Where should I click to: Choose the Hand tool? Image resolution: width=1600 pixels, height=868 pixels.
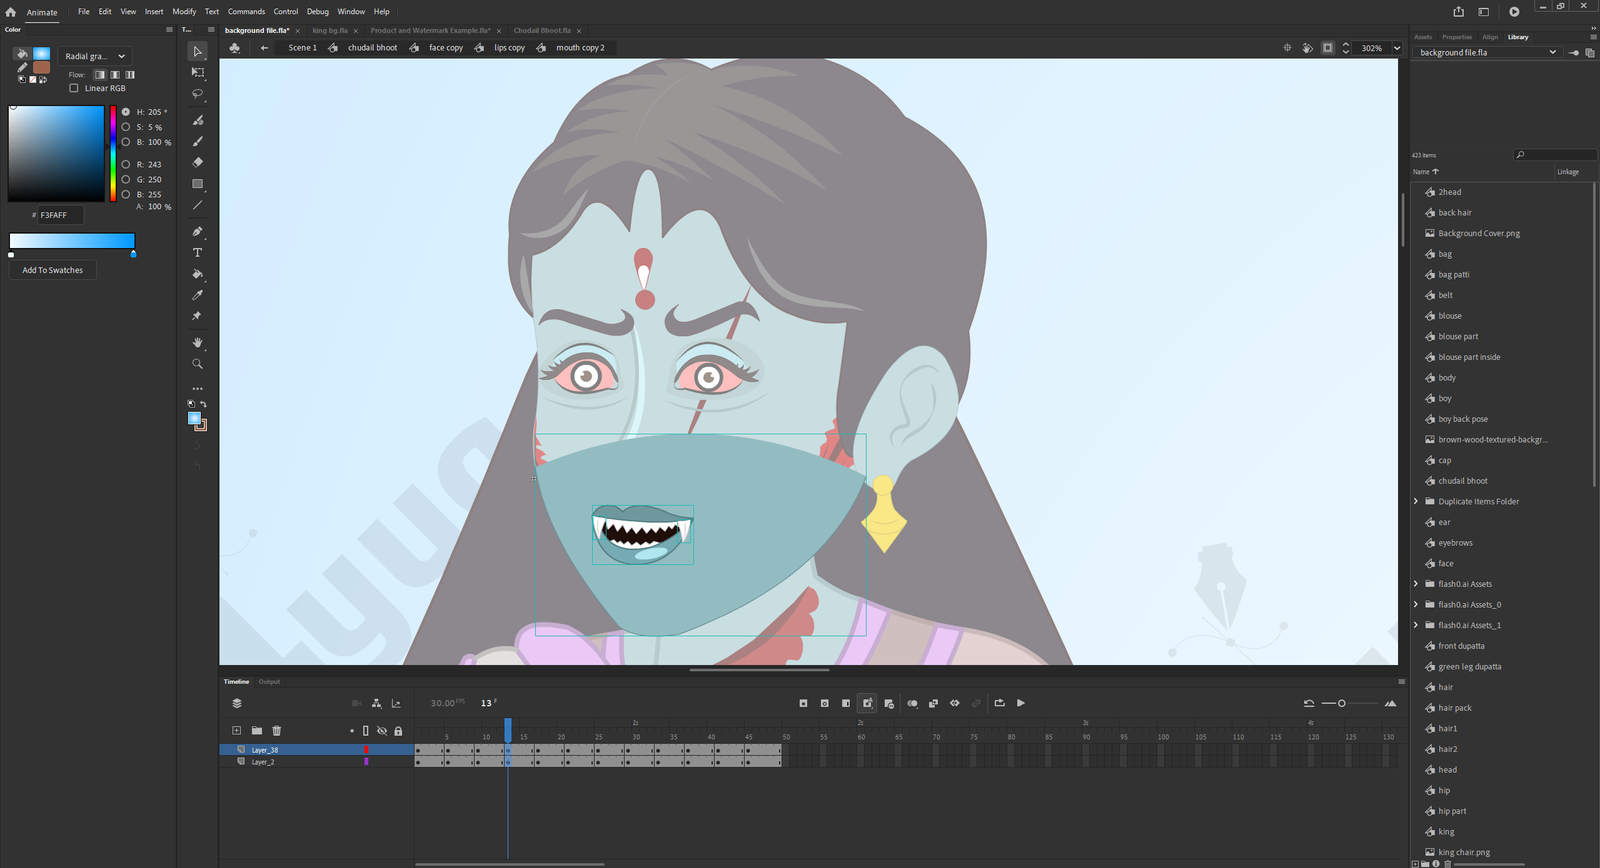click(x=198, y=343)
